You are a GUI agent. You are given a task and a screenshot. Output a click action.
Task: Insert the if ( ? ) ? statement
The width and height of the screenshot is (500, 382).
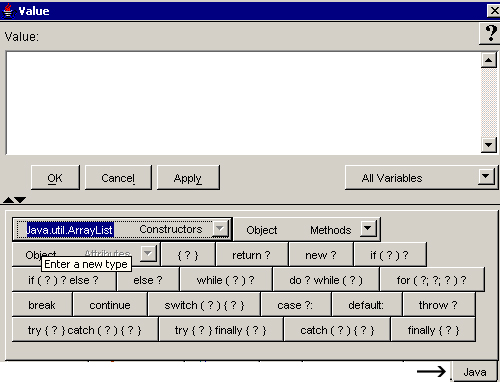[x=390, y=255]
